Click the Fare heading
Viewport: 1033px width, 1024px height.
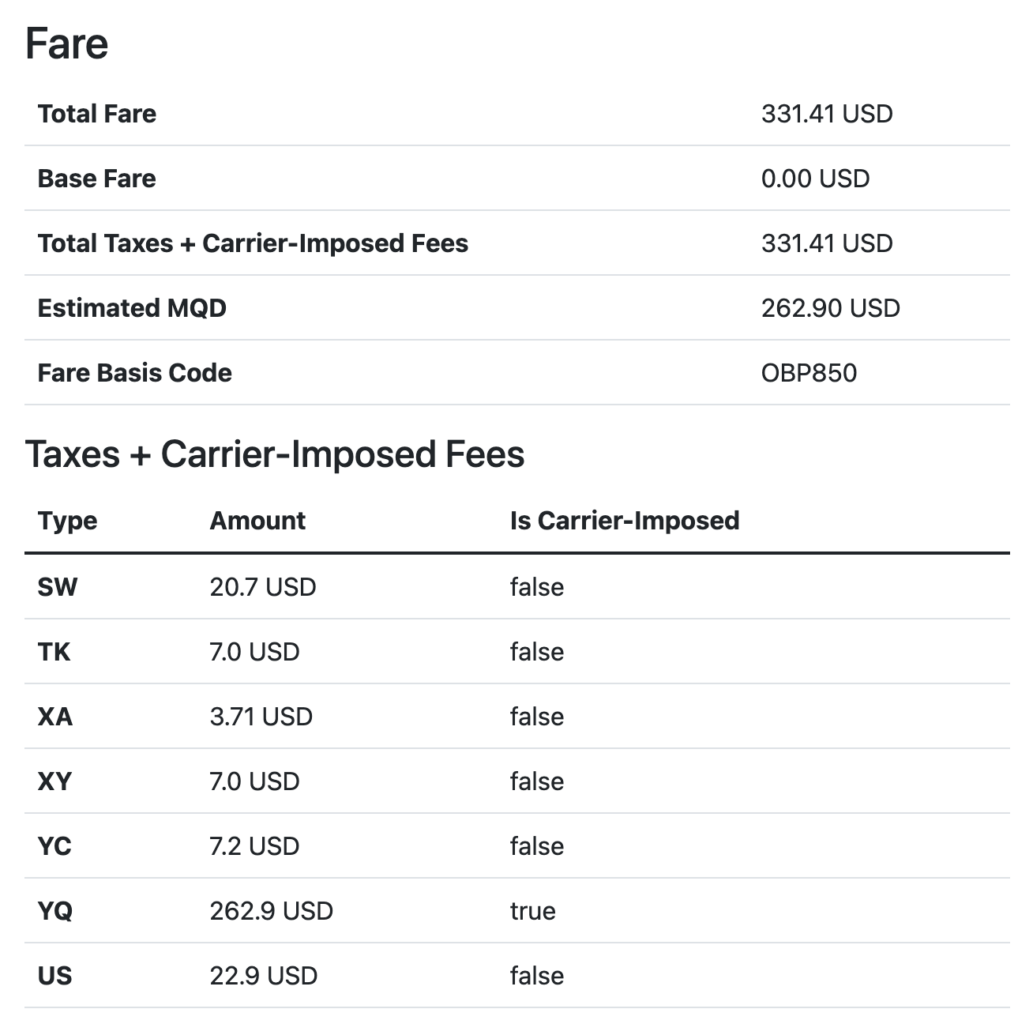tap(67, 44)
